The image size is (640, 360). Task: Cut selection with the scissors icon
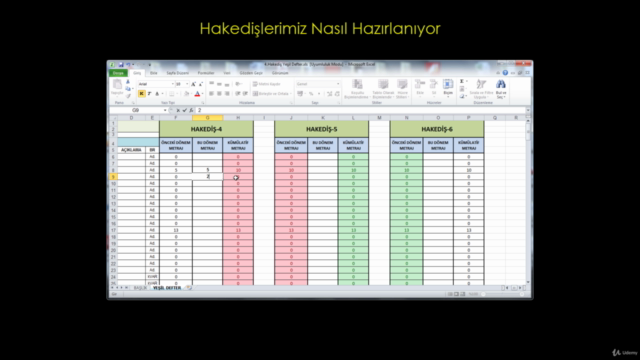point(128,82)
